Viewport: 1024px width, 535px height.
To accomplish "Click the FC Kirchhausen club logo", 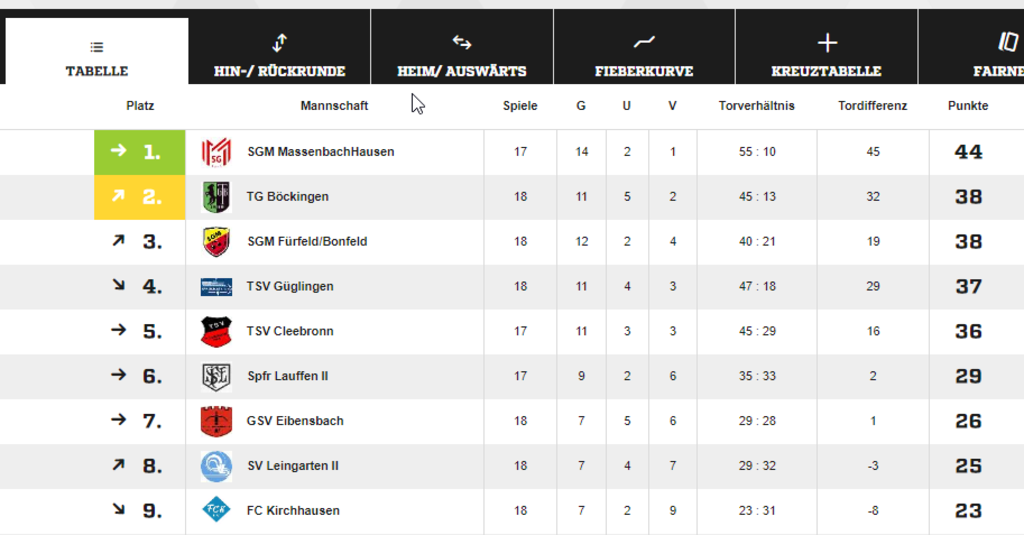I will coord(216,510).
